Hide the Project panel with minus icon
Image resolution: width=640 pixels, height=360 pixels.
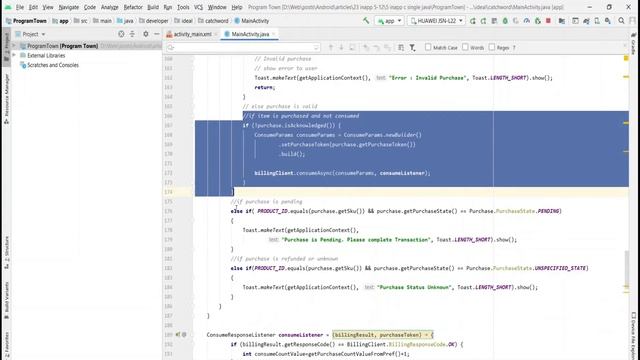[x=157, y=34]
